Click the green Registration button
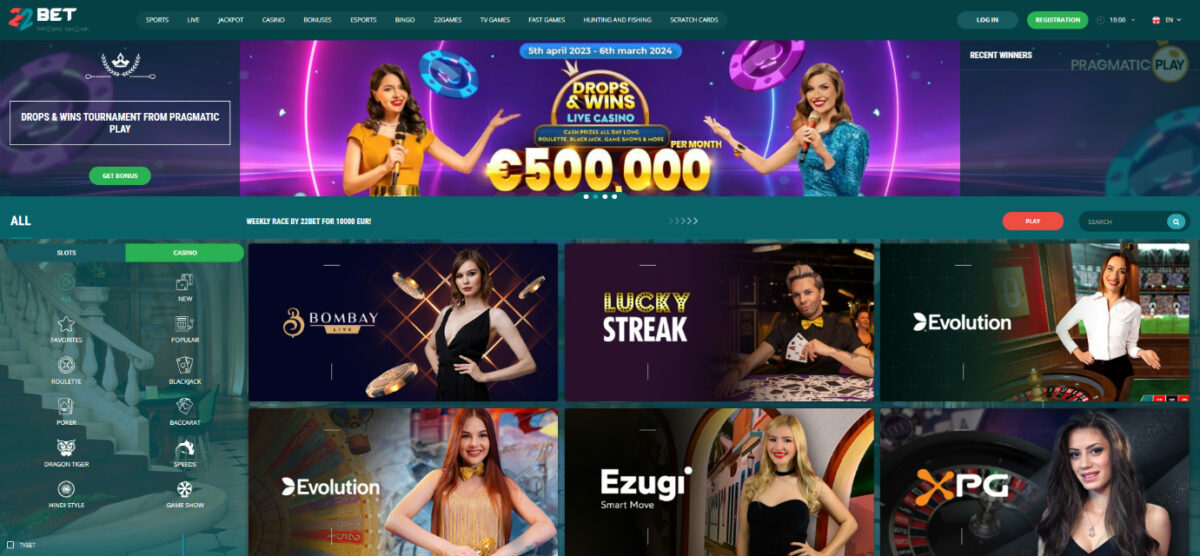The width and height of the screenshot is (1200, 556). click(x=1057, y=20)
